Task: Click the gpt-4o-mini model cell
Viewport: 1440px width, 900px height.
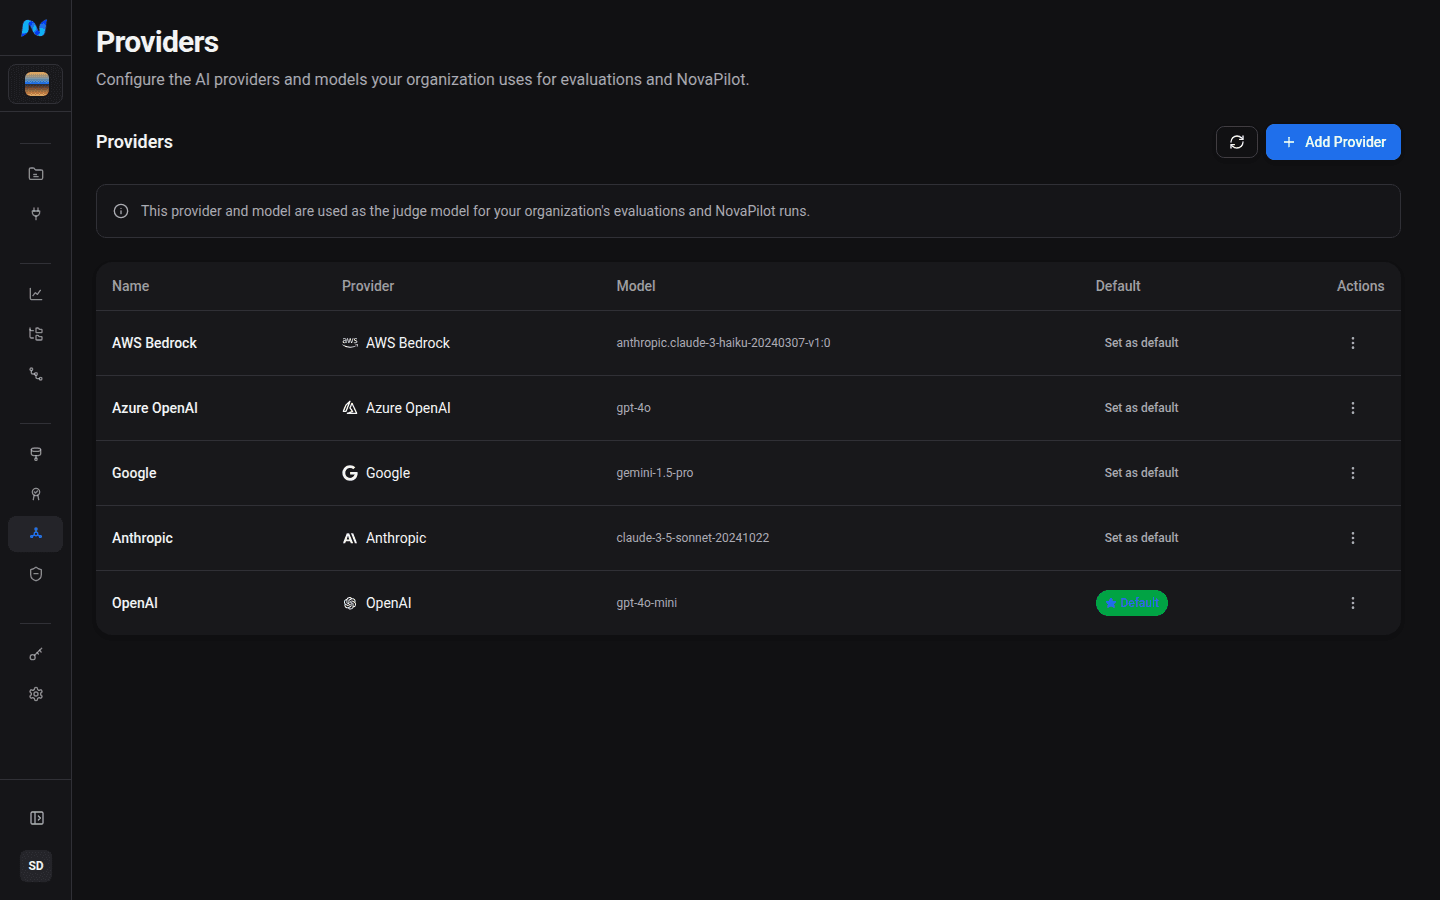Action: (x=646, y=603)
